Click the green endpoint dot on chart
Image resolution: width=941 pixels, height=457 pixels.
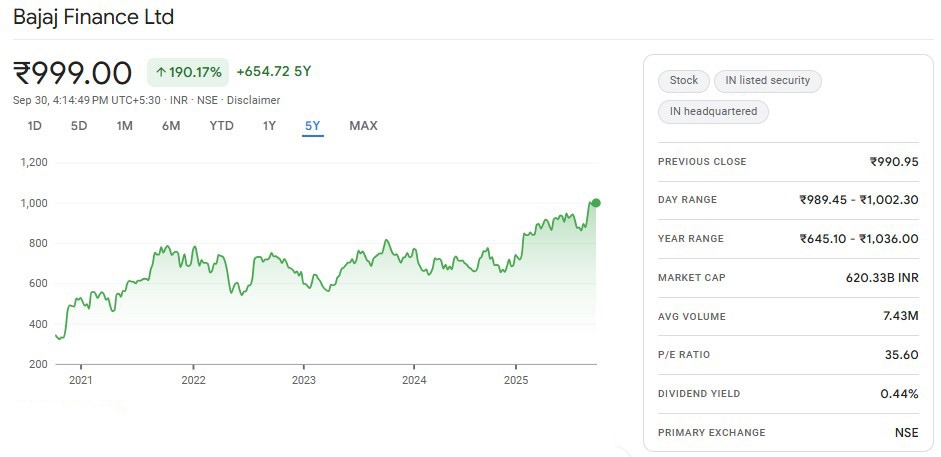pos(595,203)
